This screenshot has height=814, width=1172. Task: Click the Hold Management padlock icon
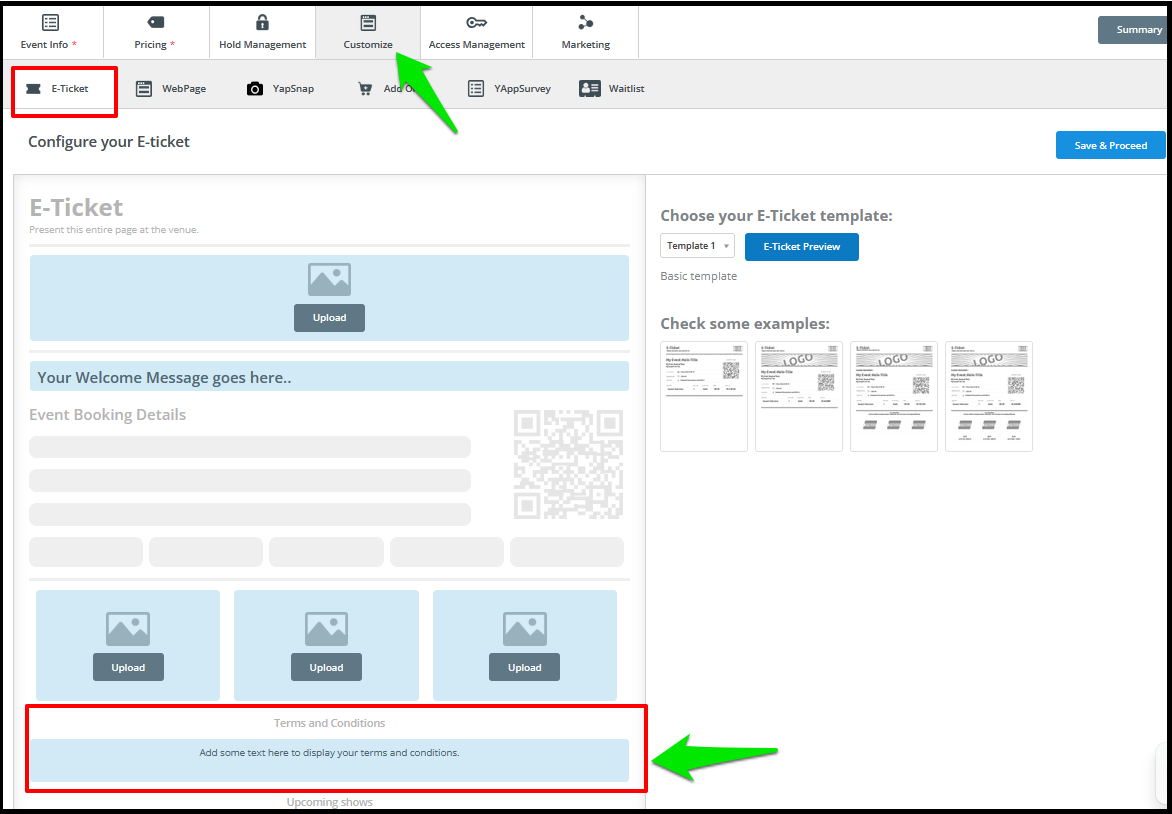tap(262, 22)
